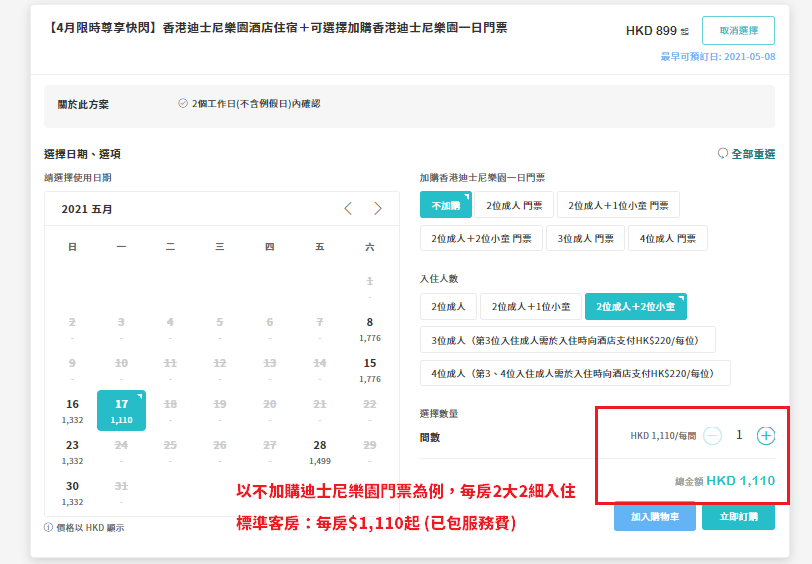Select 3位成人 門票 option

coord(586,238)
